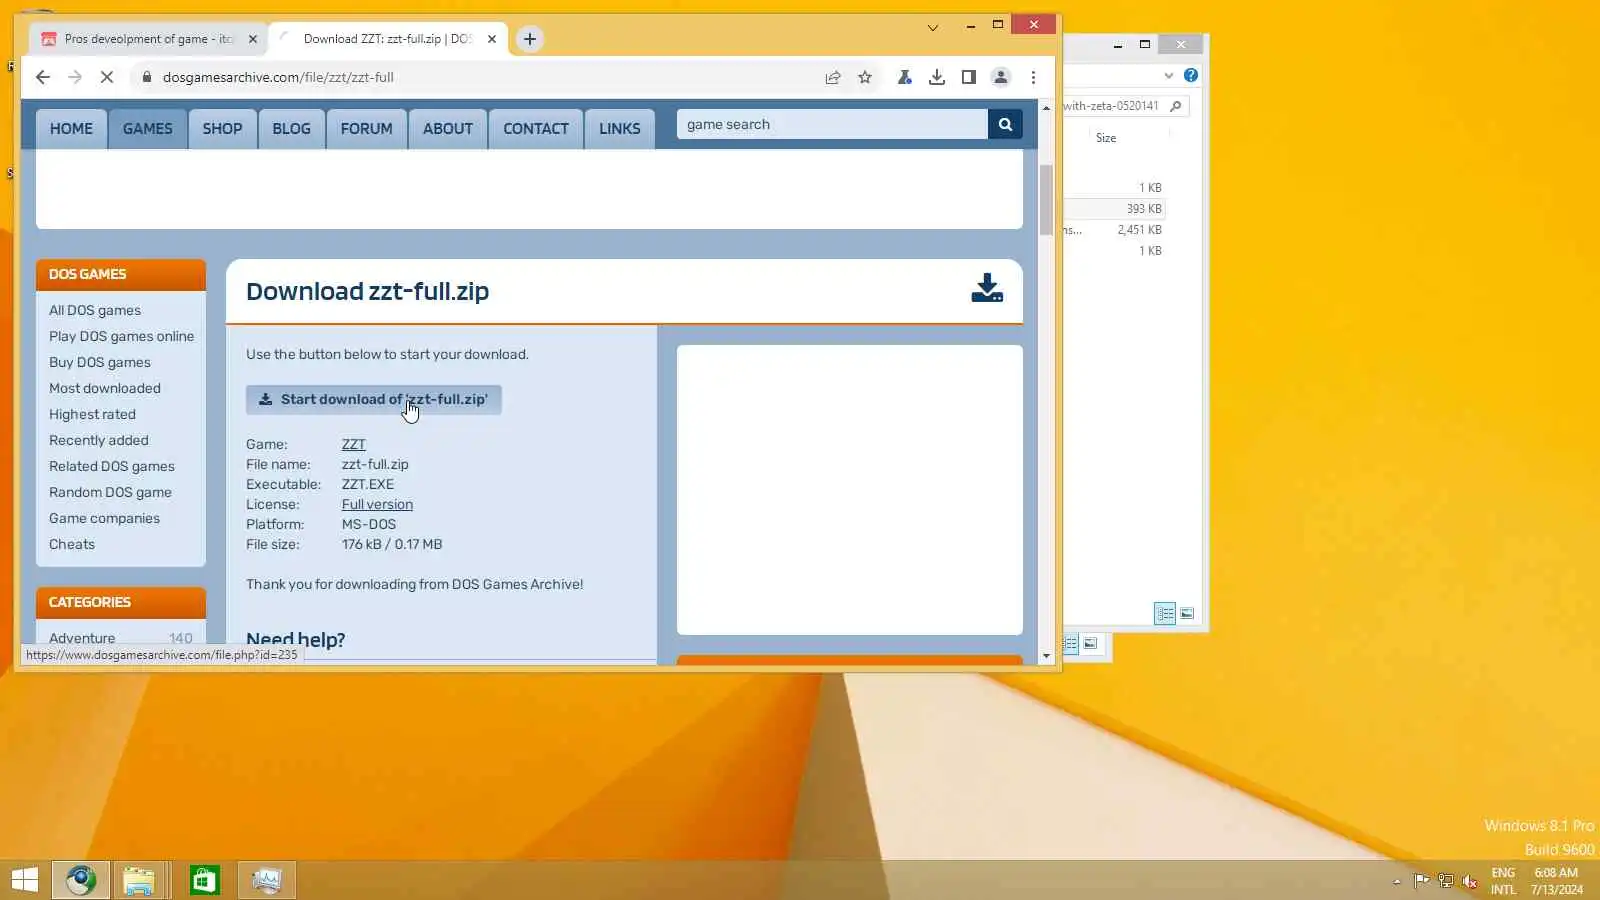Focus the 'game search' input field
Viewport: 1600px width, 900px height.
[x=832, y=124]
